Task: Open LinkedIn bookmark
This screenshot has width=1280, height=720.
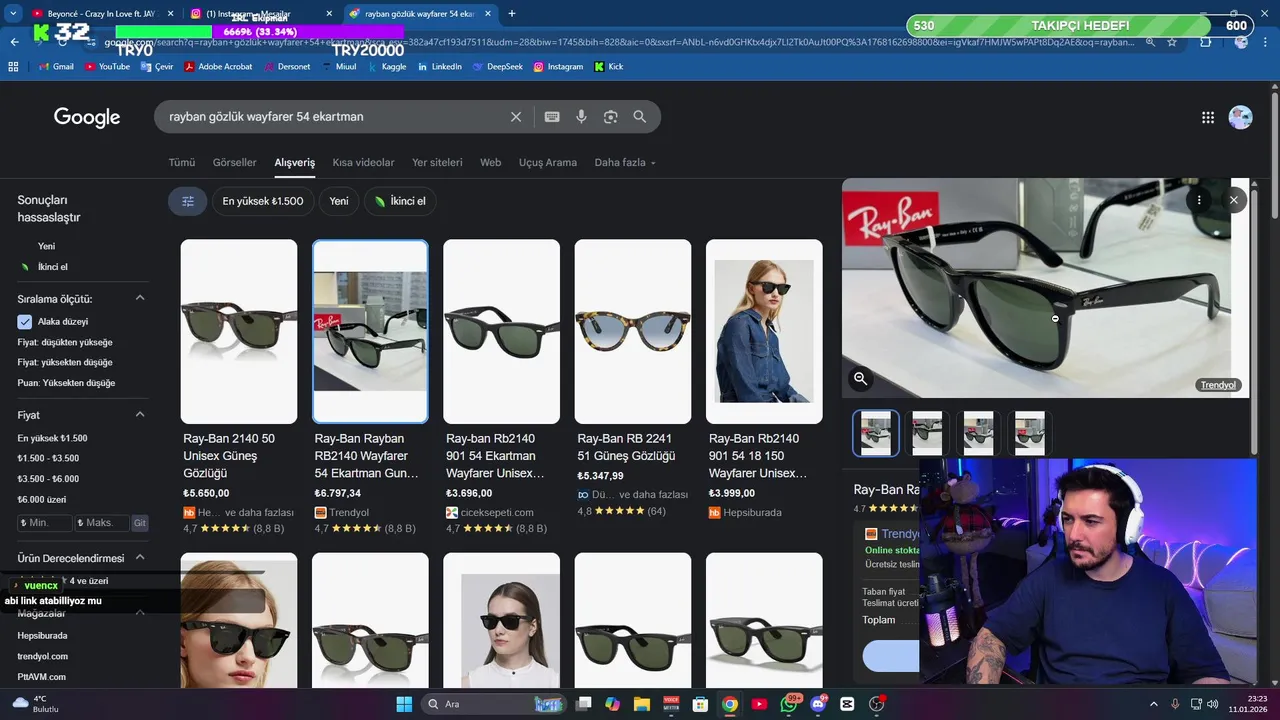Action: point(439,67)
